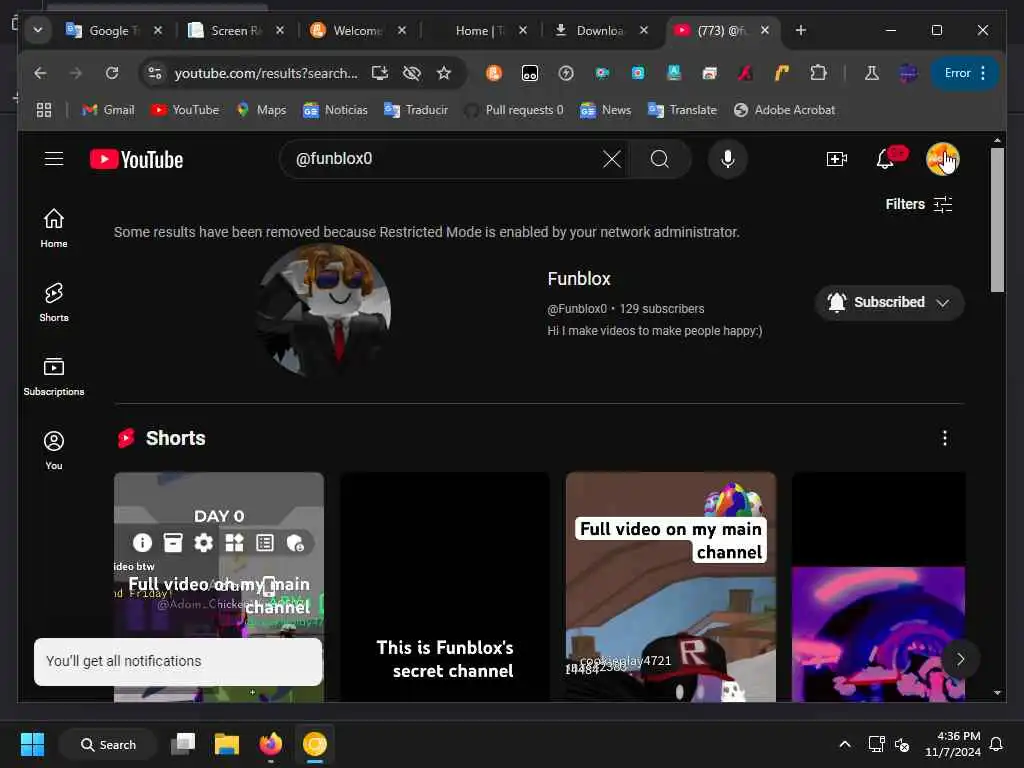Click the install app icon in address bar

[380, 73]
